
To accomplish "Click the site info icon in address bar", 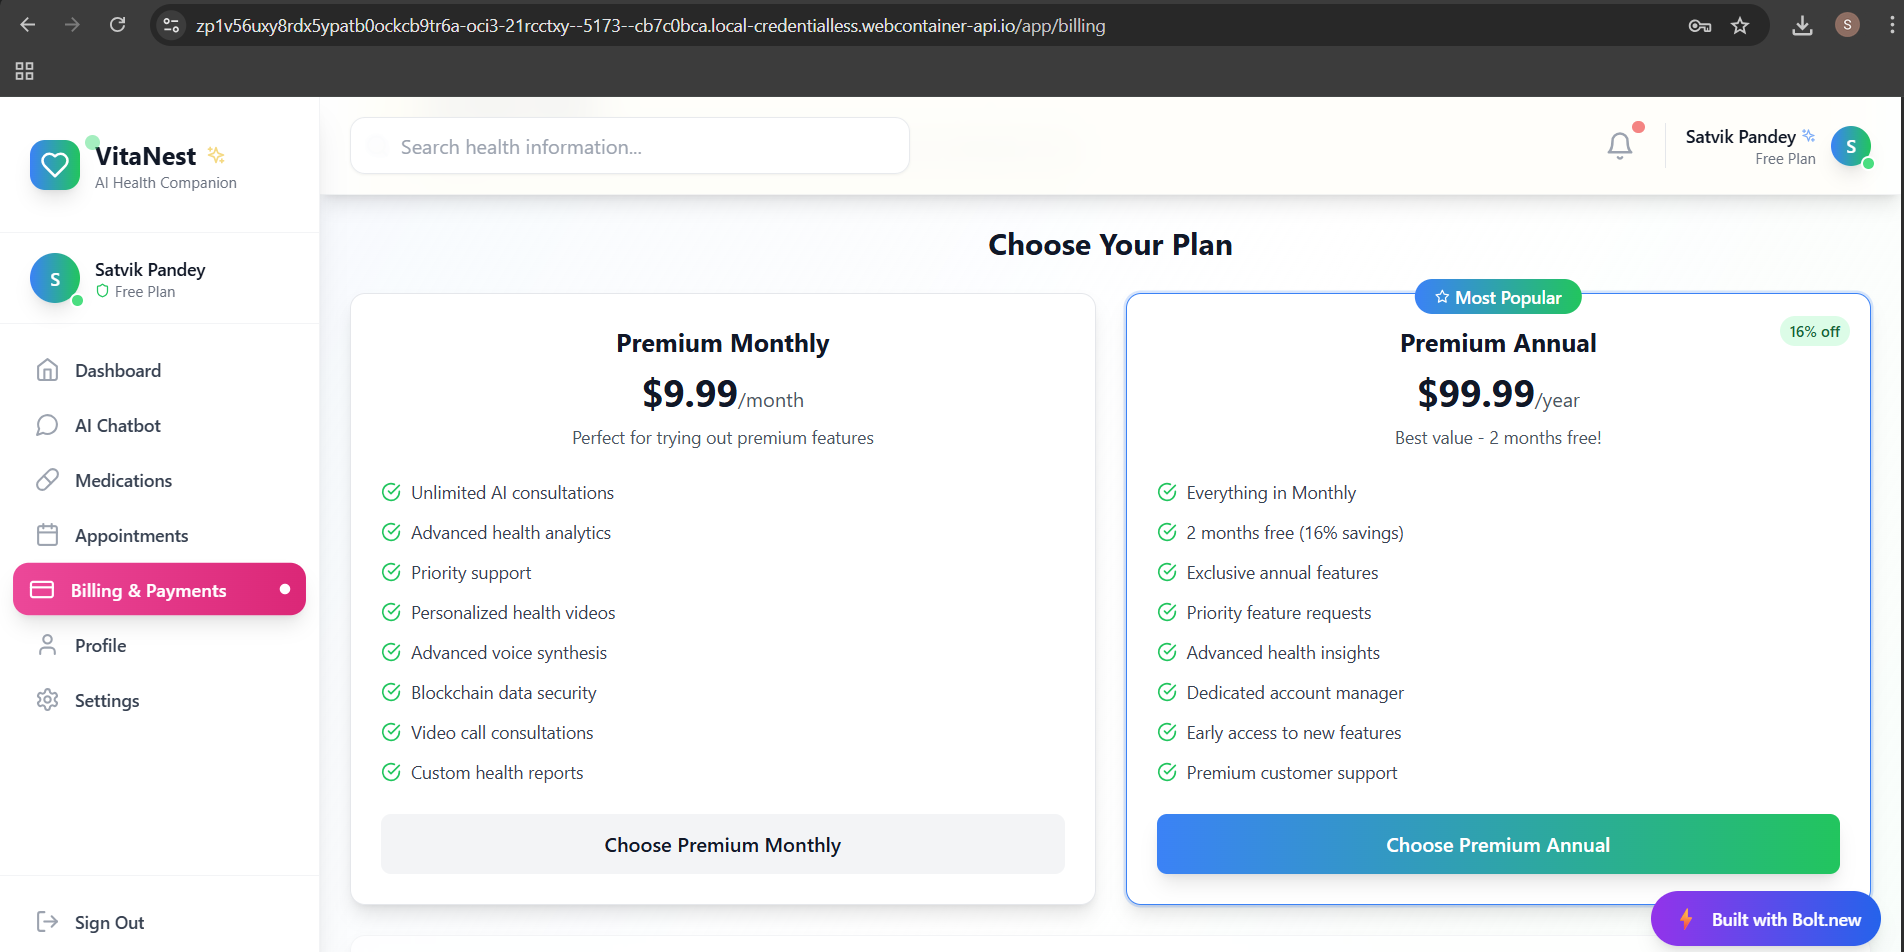I will [x=171, y=25].
